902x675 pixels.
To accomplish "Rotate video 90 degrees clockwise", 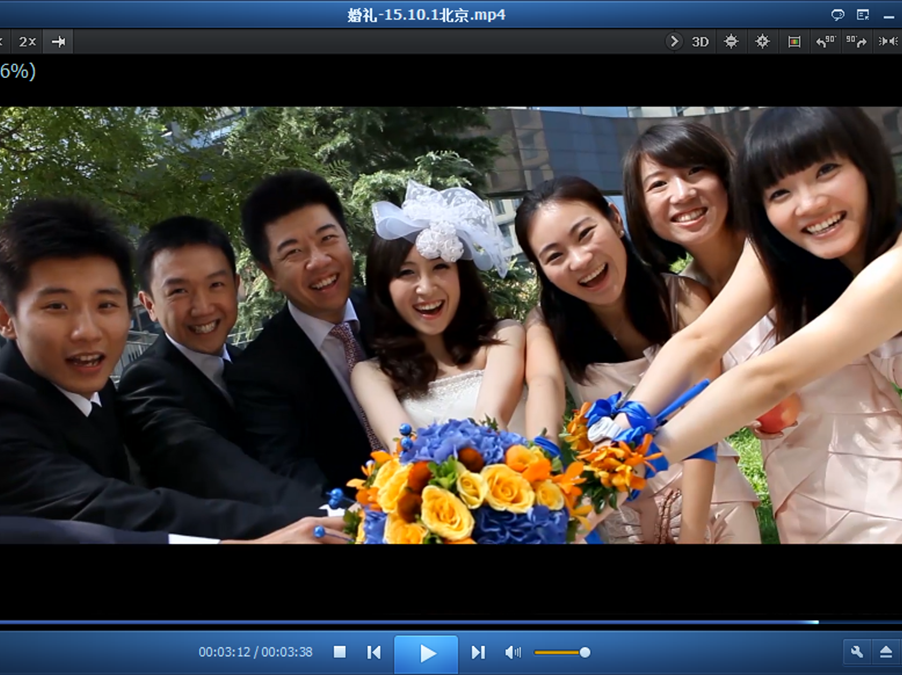I will (x=856, y=41).
